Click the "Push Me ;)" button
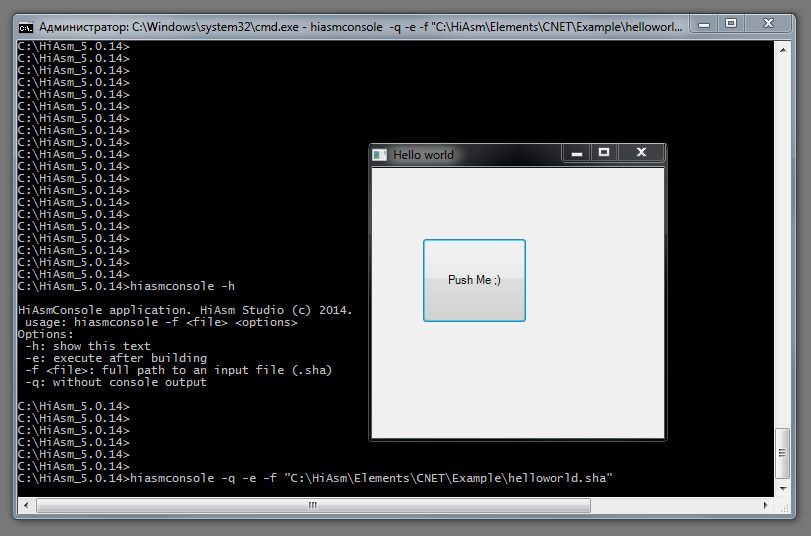 [x=474, y=280]
